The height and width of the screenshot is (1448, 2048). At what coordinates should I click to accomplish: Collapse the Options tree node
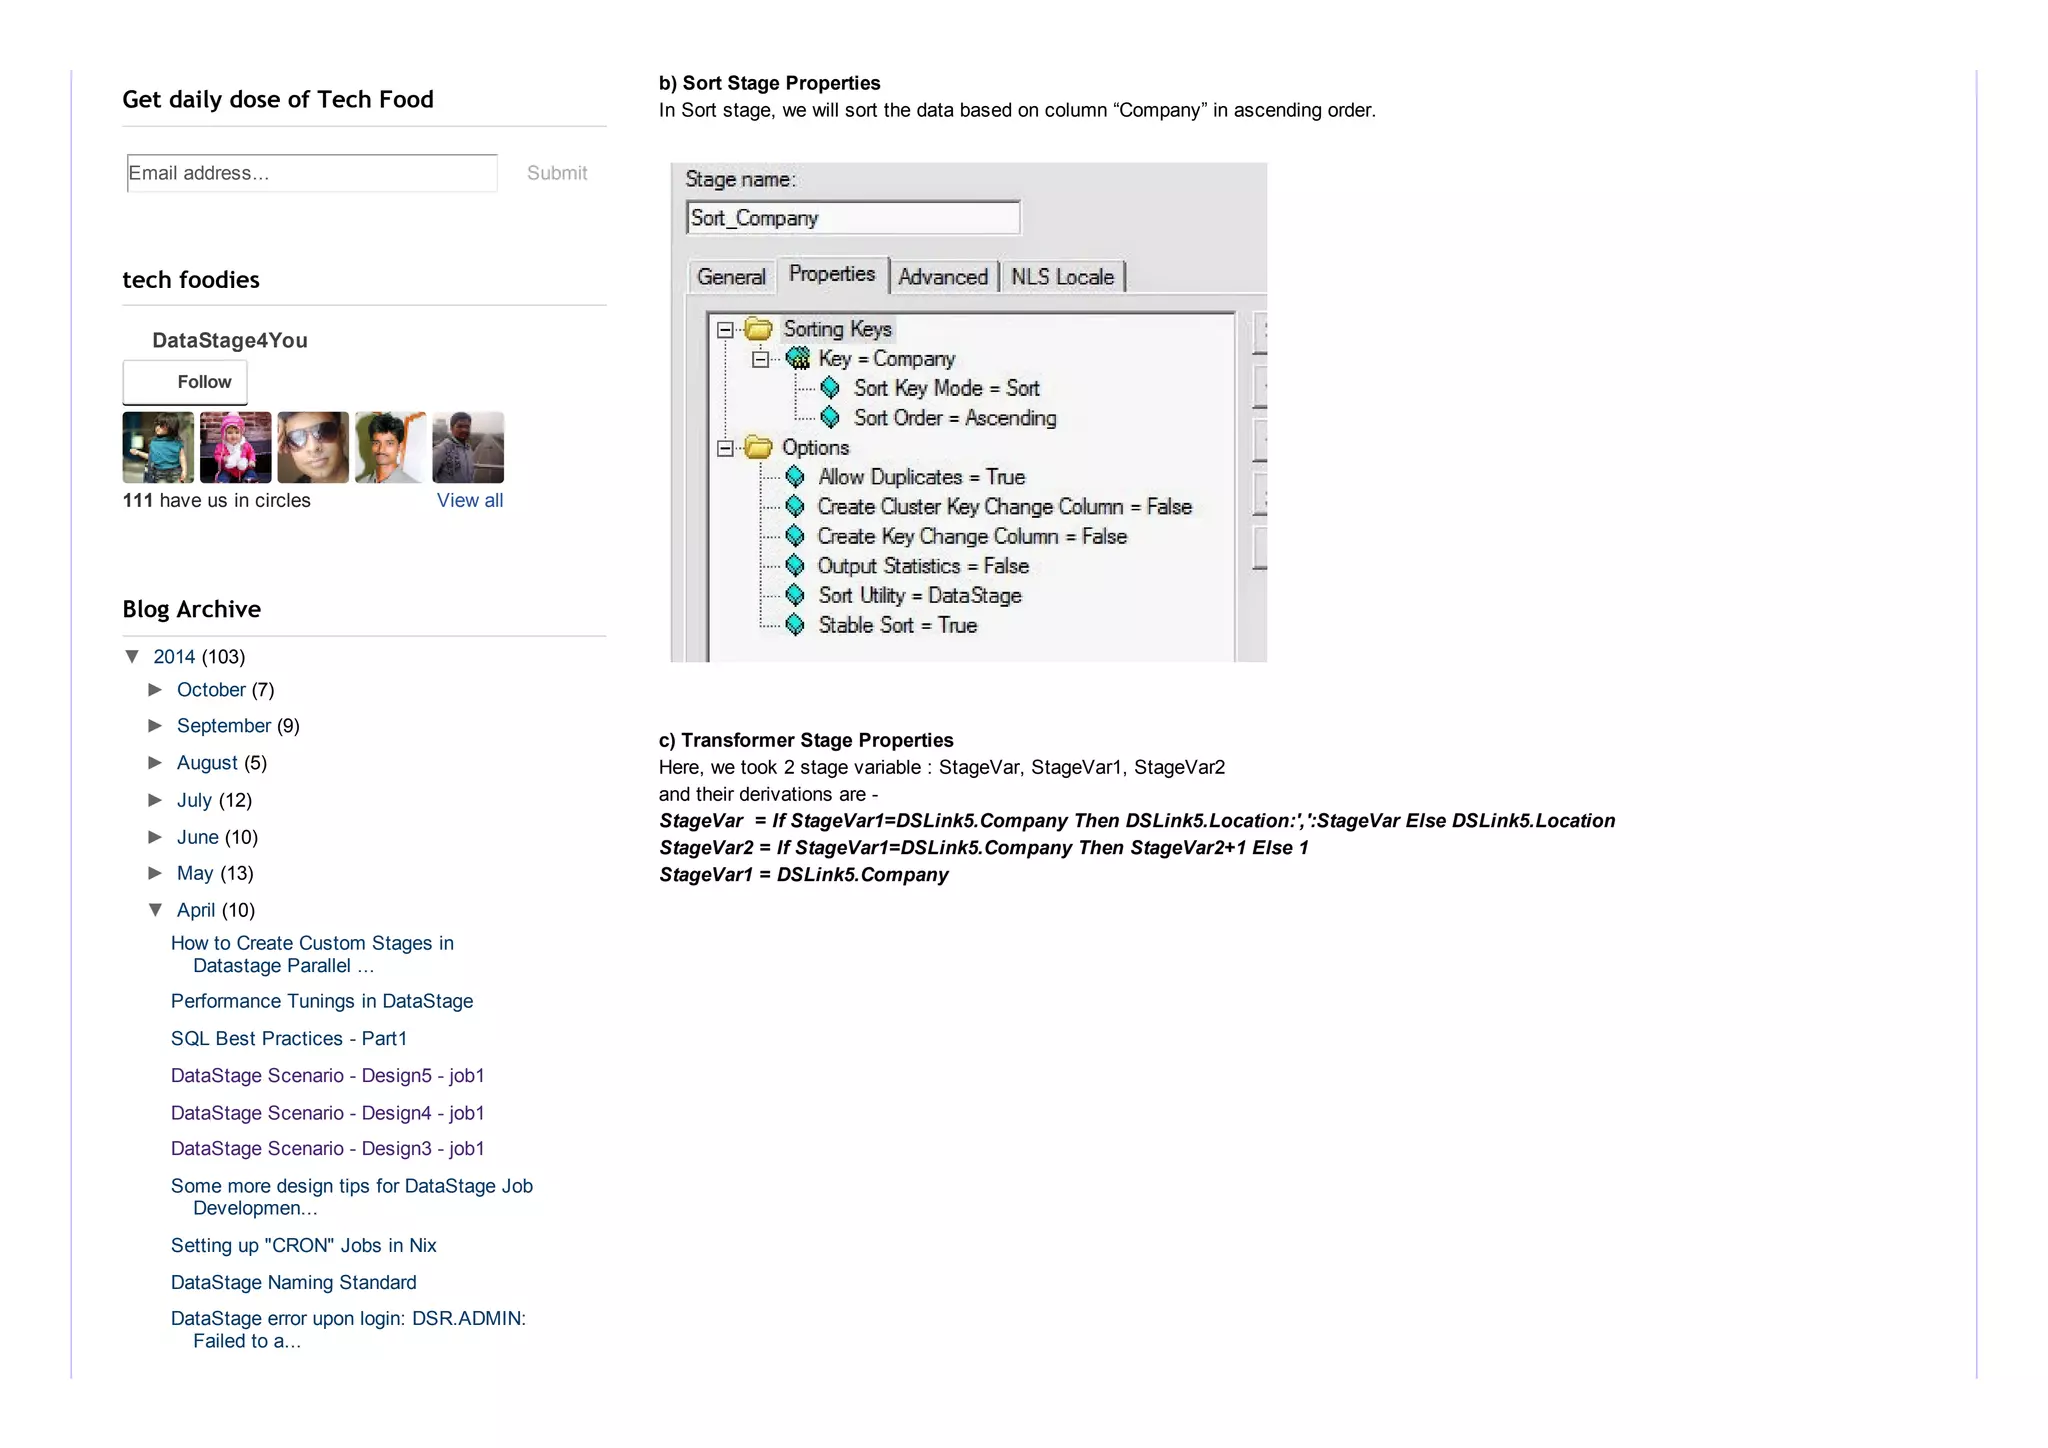click(x=725, y=448)
